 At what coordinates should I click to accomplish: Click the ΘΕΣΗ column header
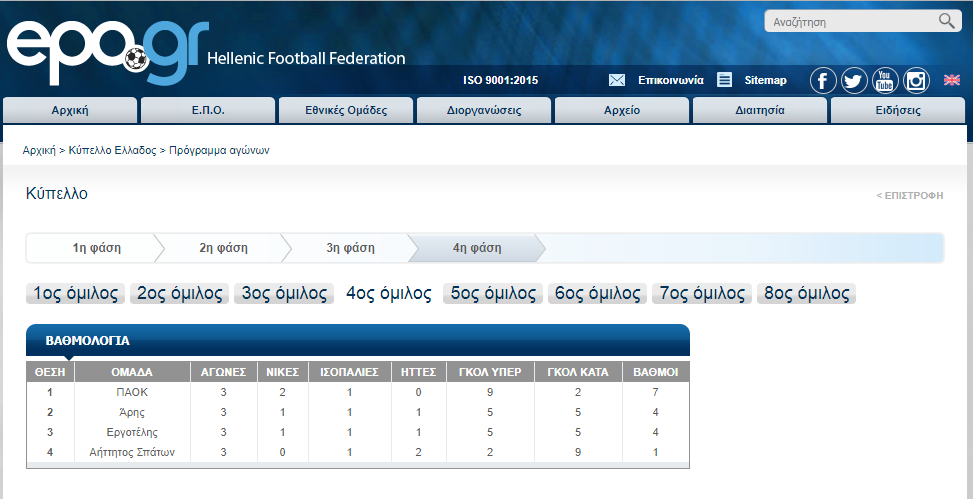tap(50, 372)
